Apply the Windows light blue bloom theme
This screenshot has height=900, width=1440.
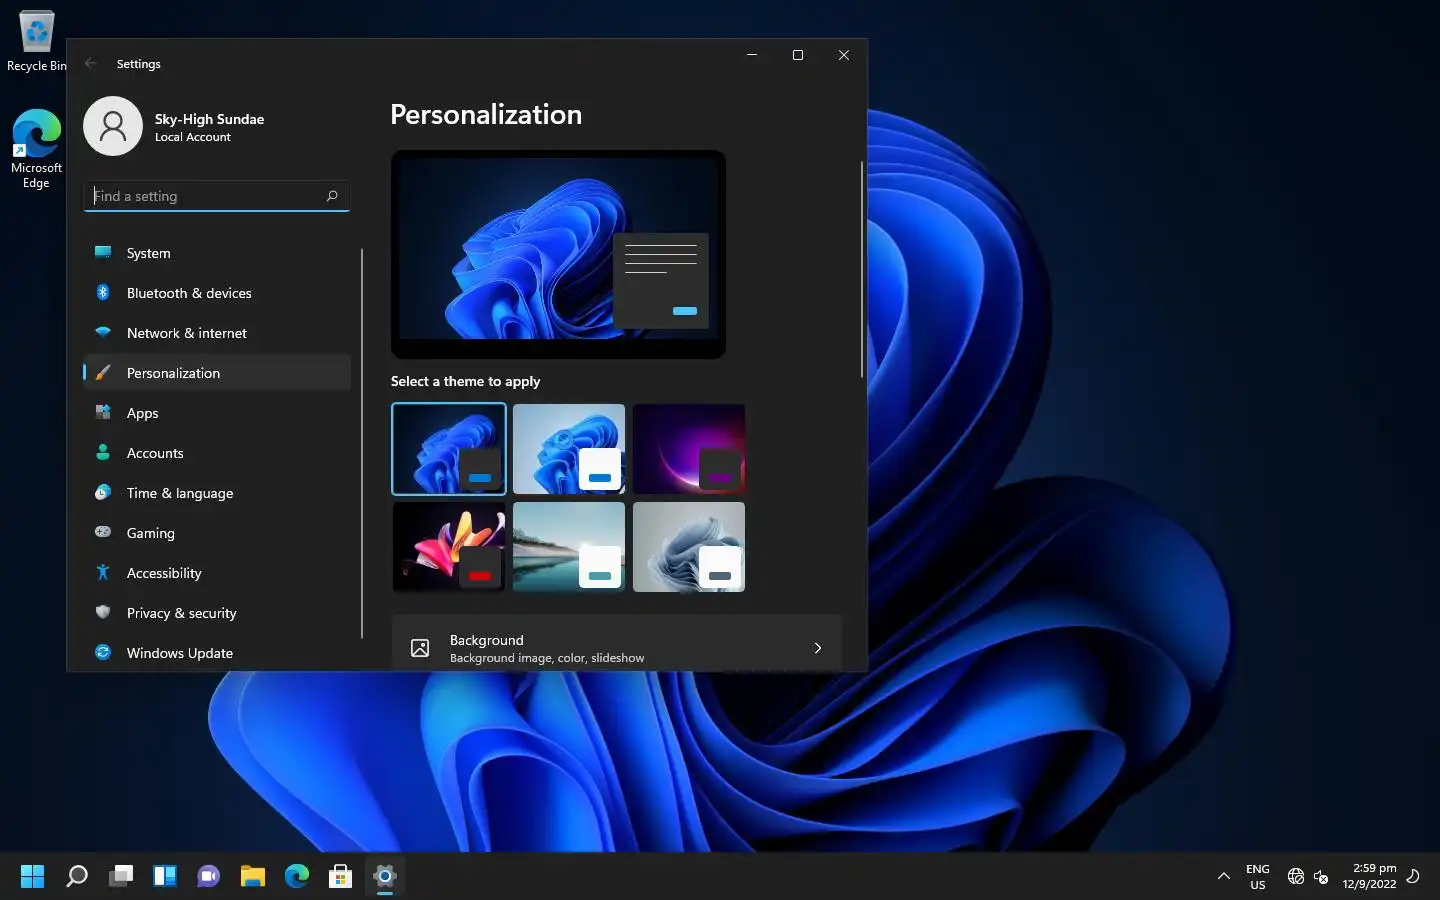click(x=569, y=449)
